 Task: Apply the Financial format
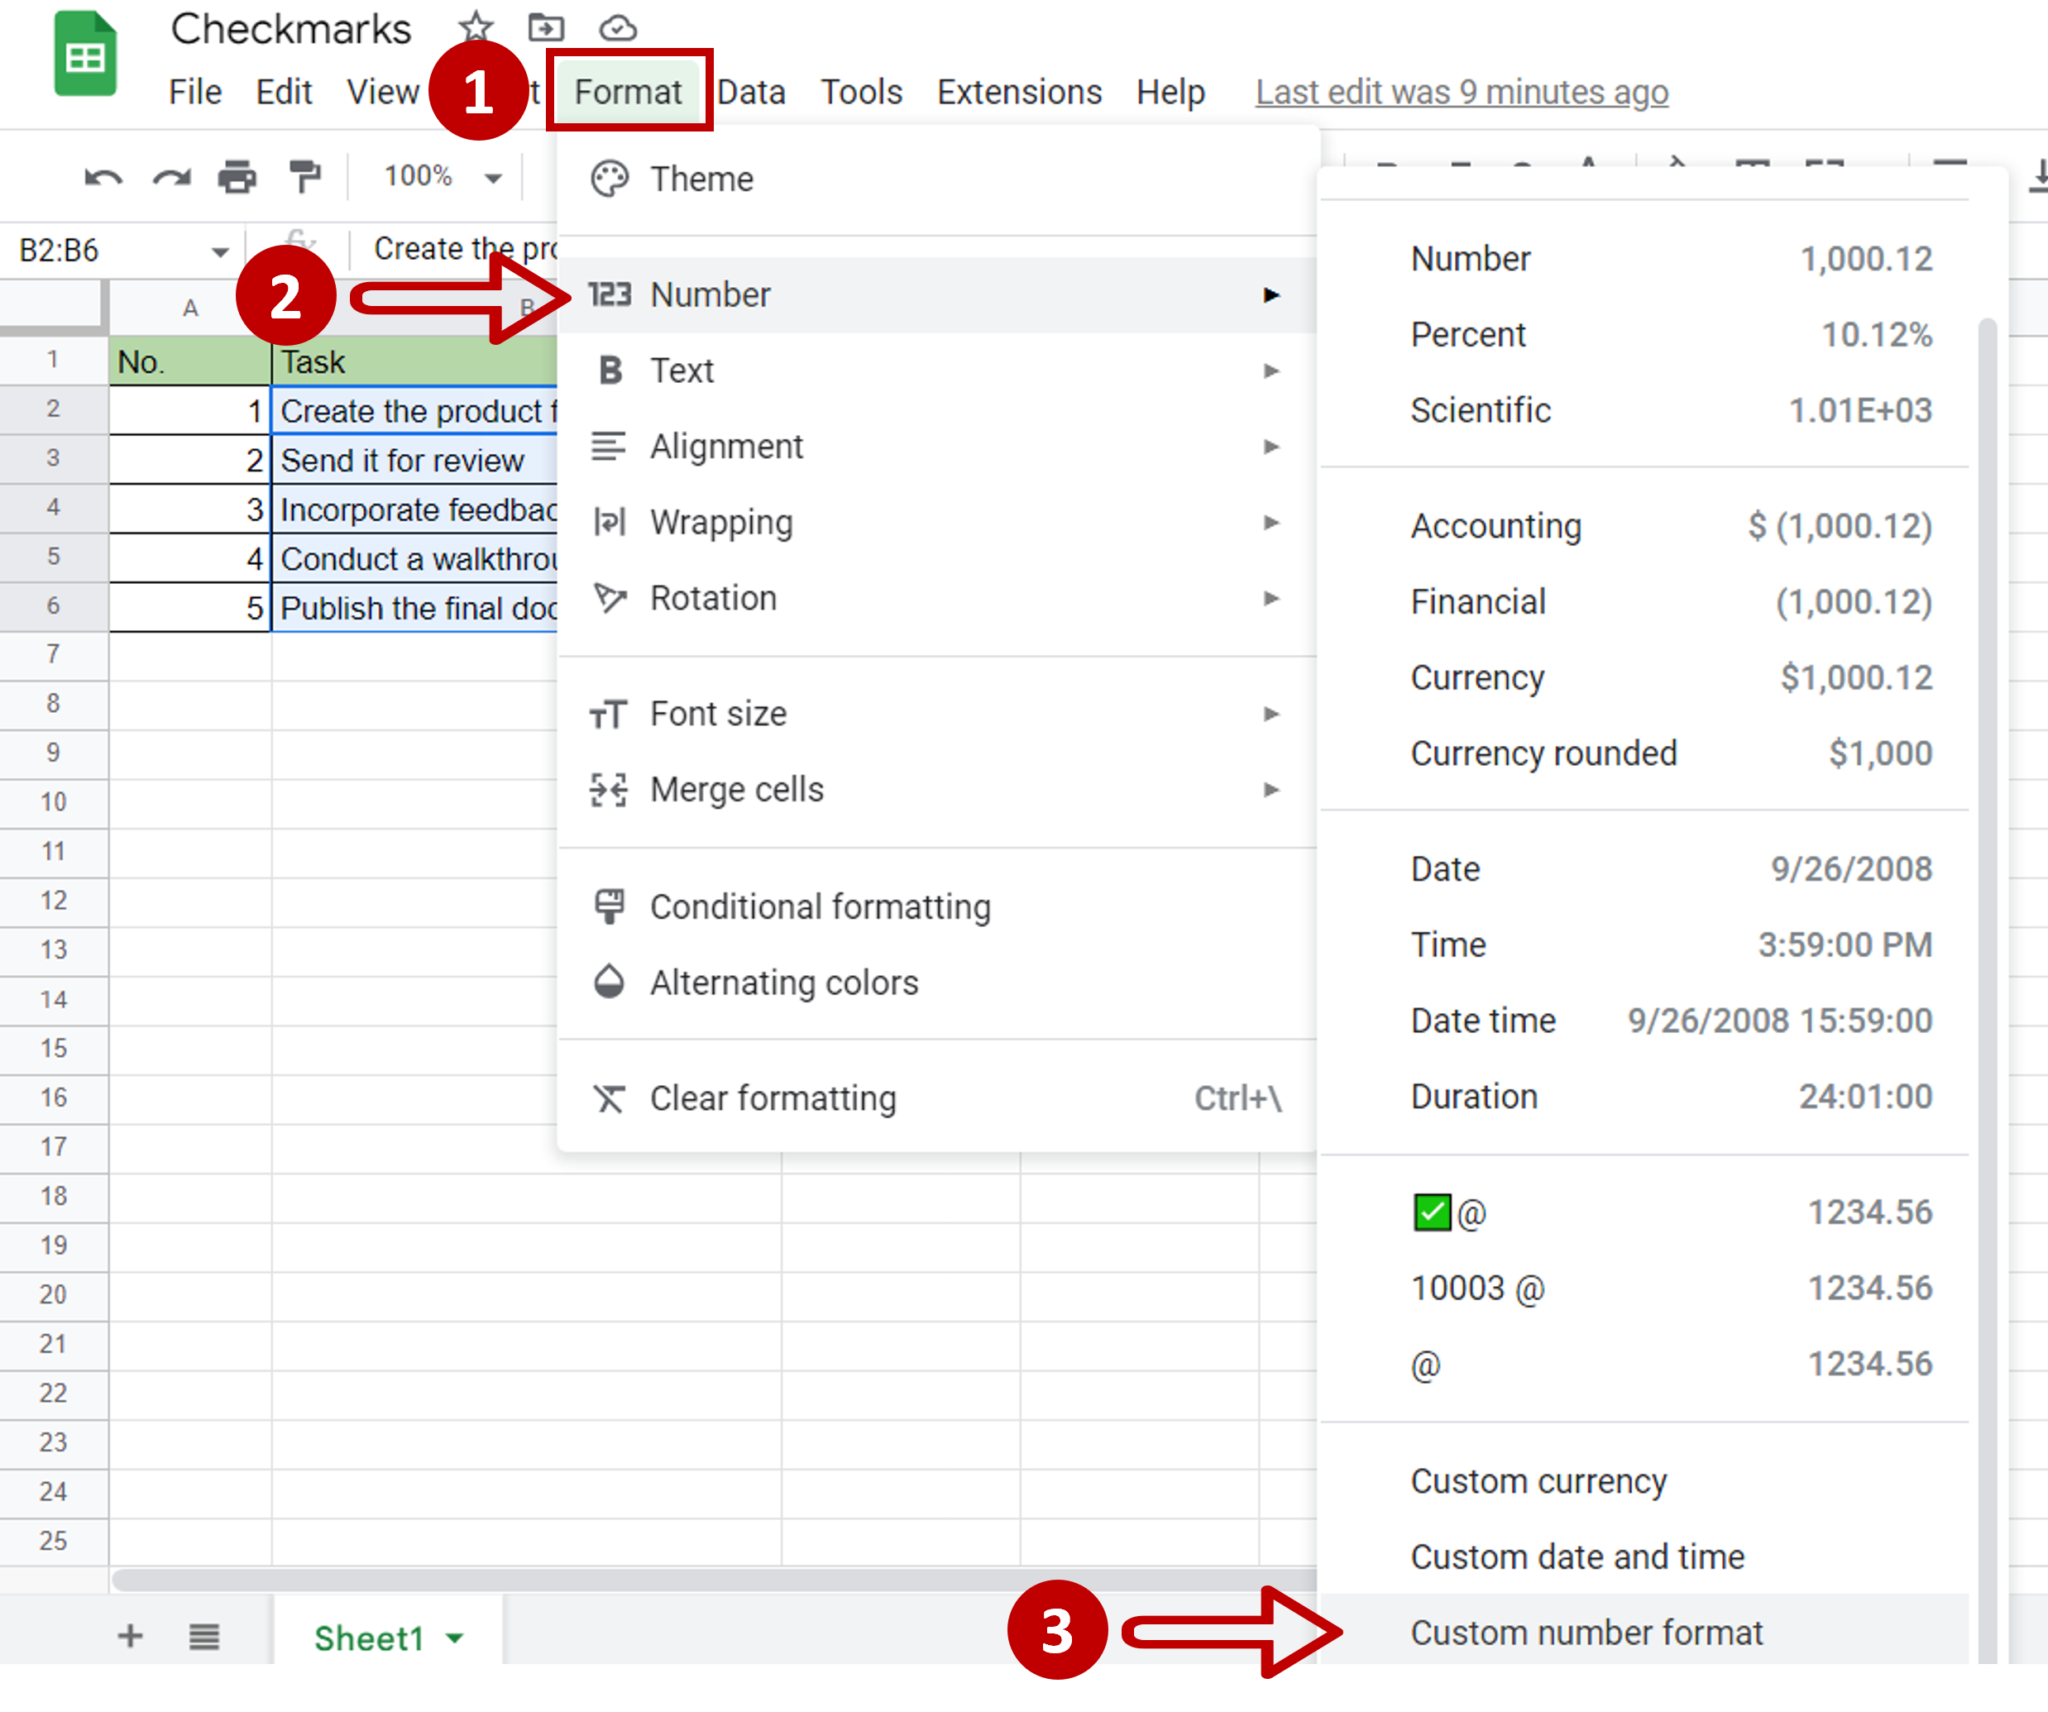pyautogui.click(x=1645, y=602)
